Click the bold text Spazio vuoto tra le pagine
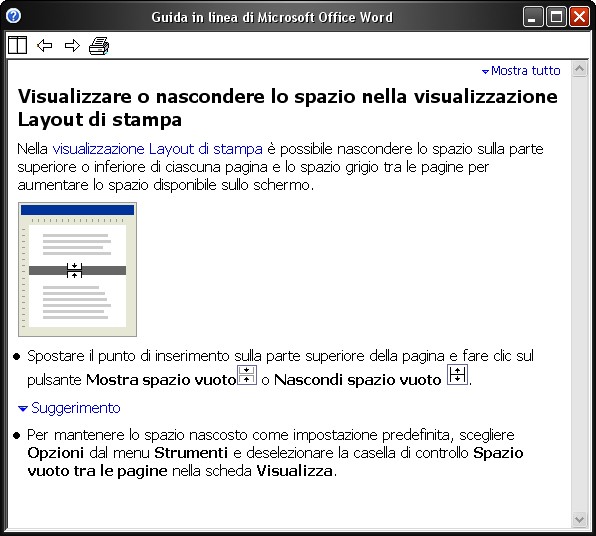The height and width of the screenshot is (536, 596). coord(275,462)
